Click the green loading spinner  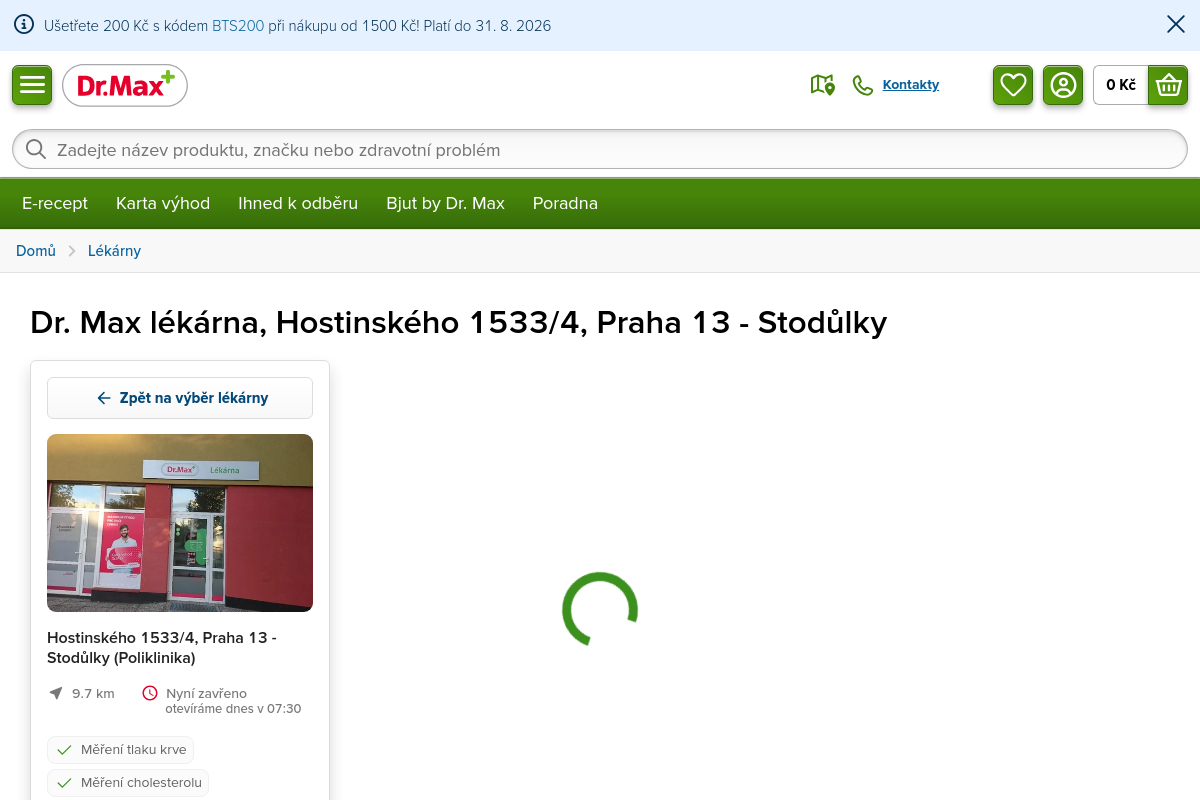pyautogui.click(x=600, y=610)
